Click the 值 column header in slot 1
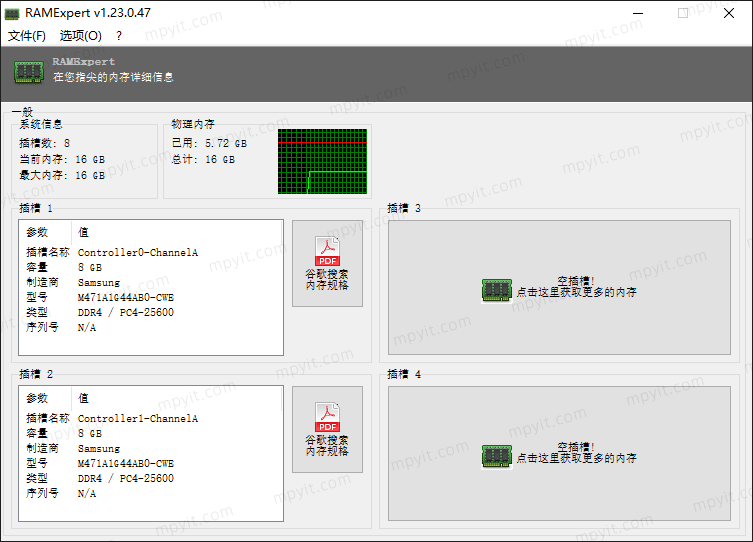This screenshot has width=753, height=542. pyautogui.click(x=177, y=232)
